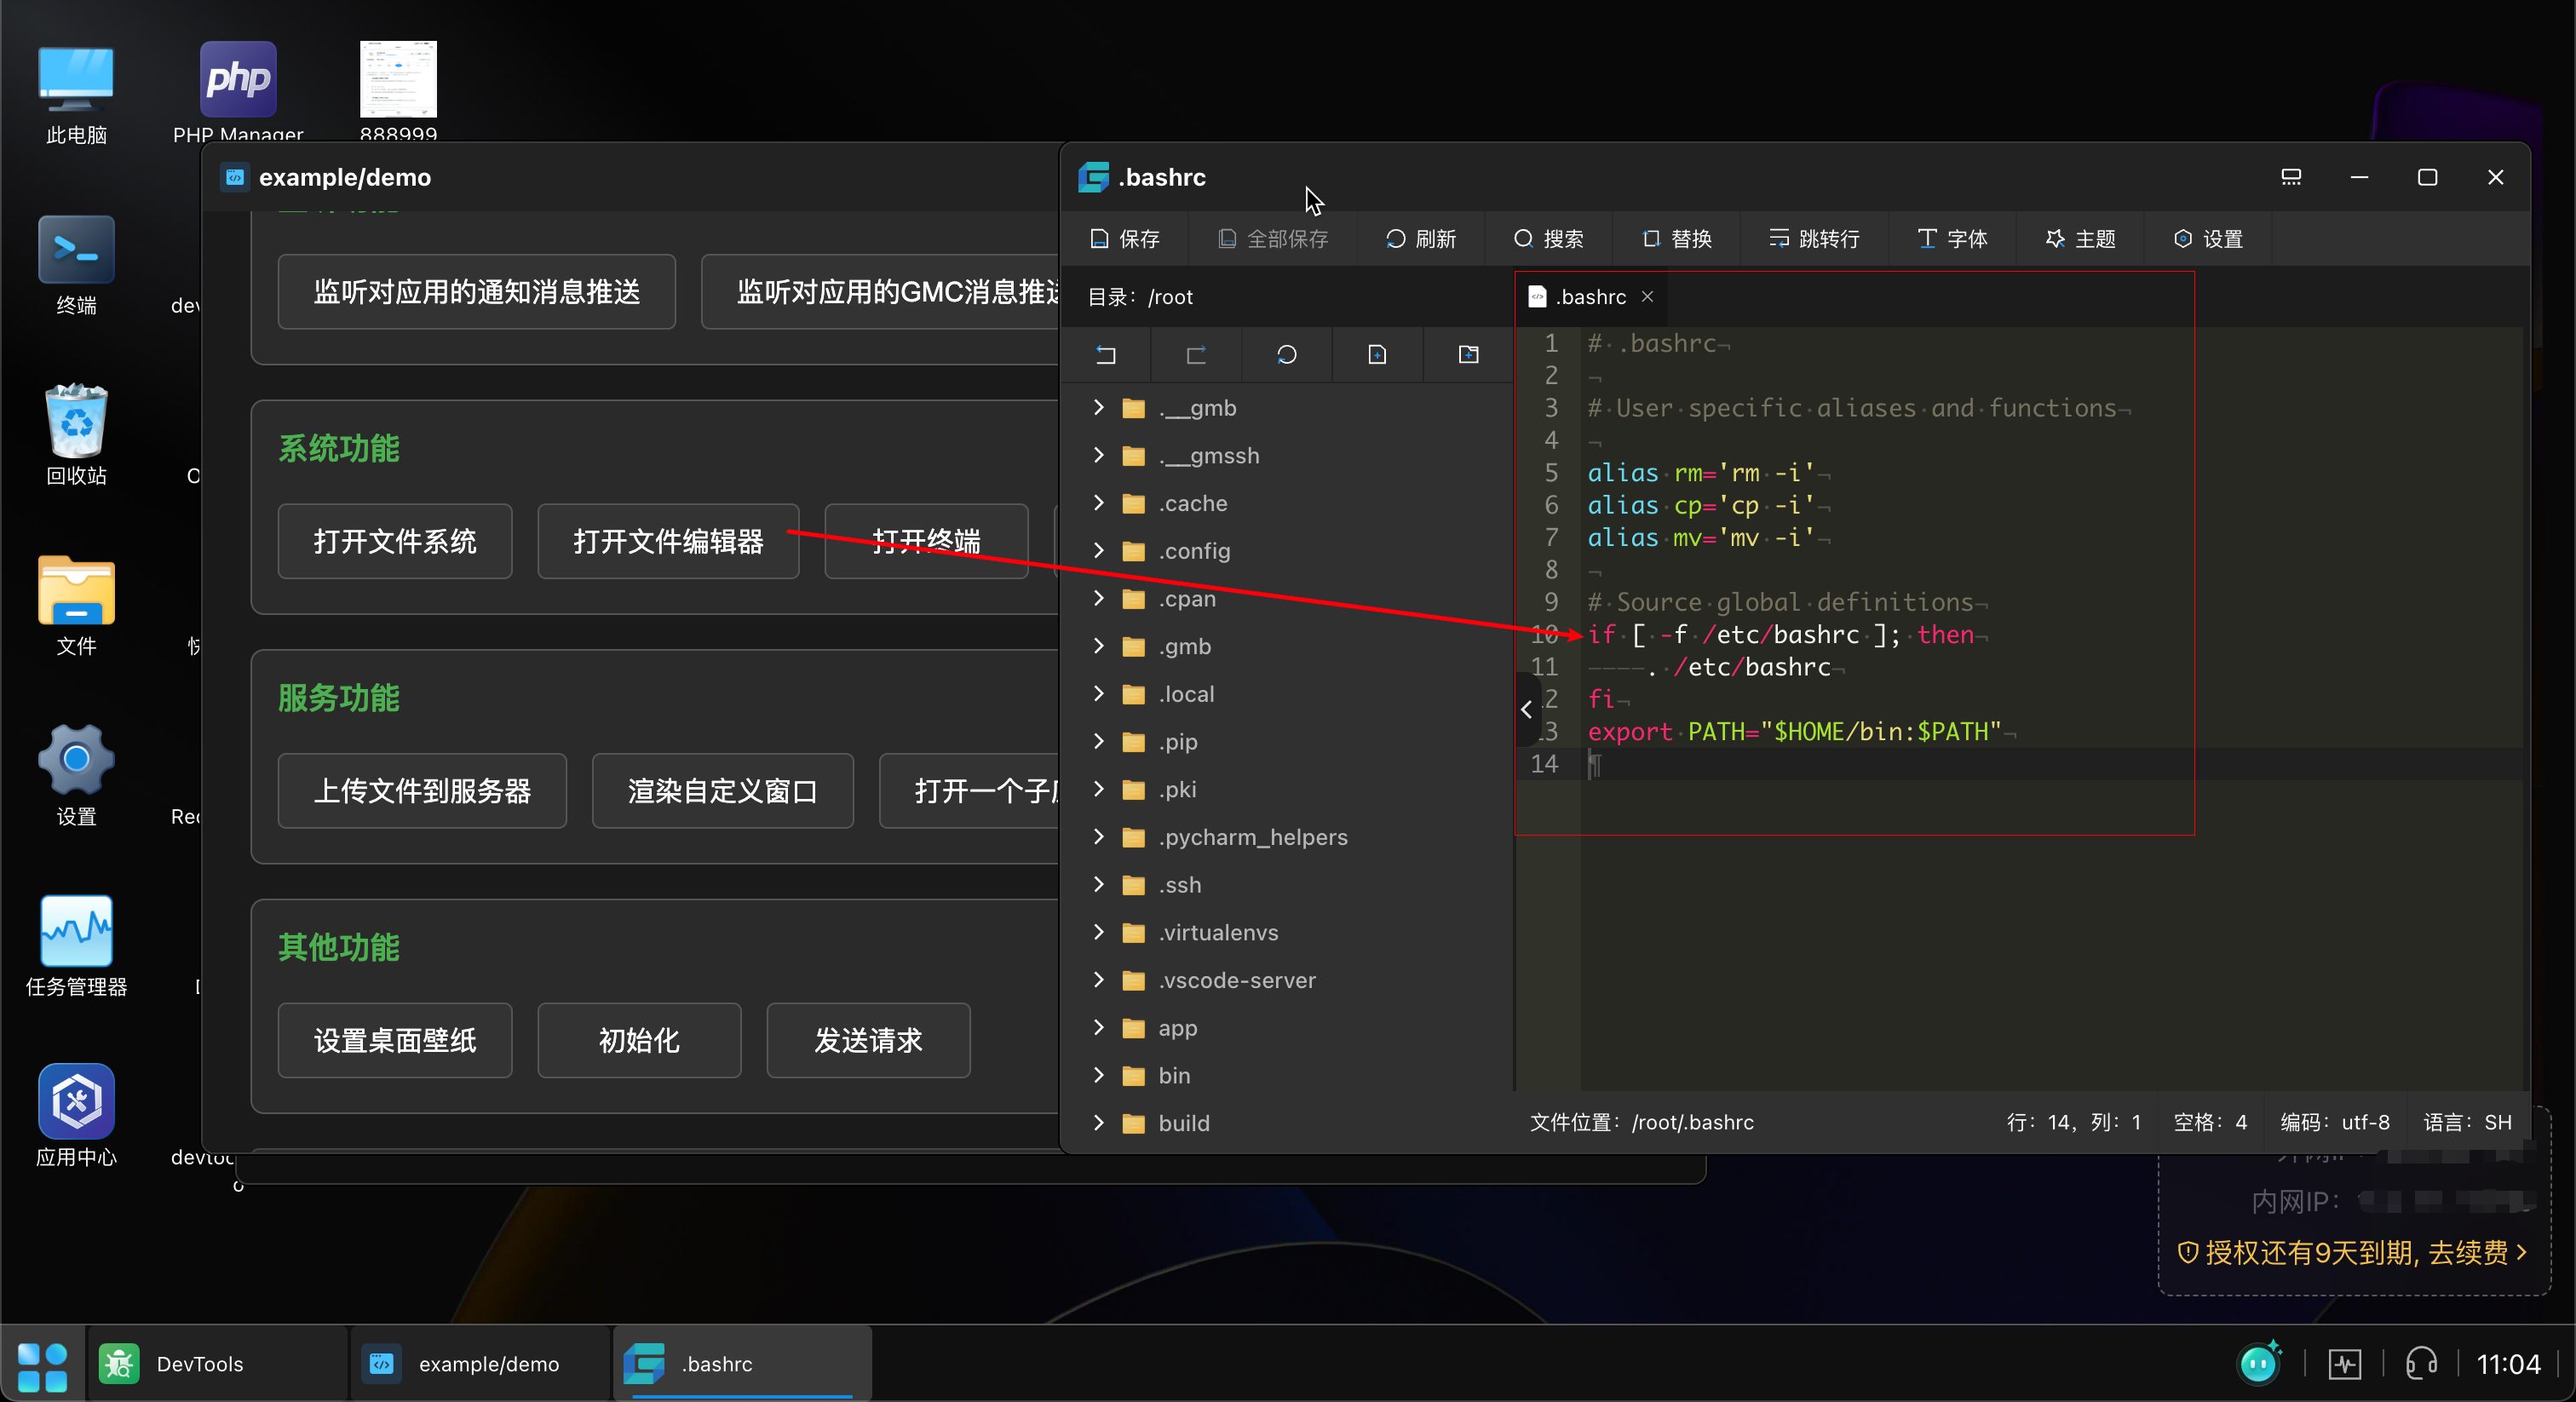Click the 授权还有9天到期, 去续费 renewal link
Screen dimensions: 2576x1402
coord(2353,1252)
